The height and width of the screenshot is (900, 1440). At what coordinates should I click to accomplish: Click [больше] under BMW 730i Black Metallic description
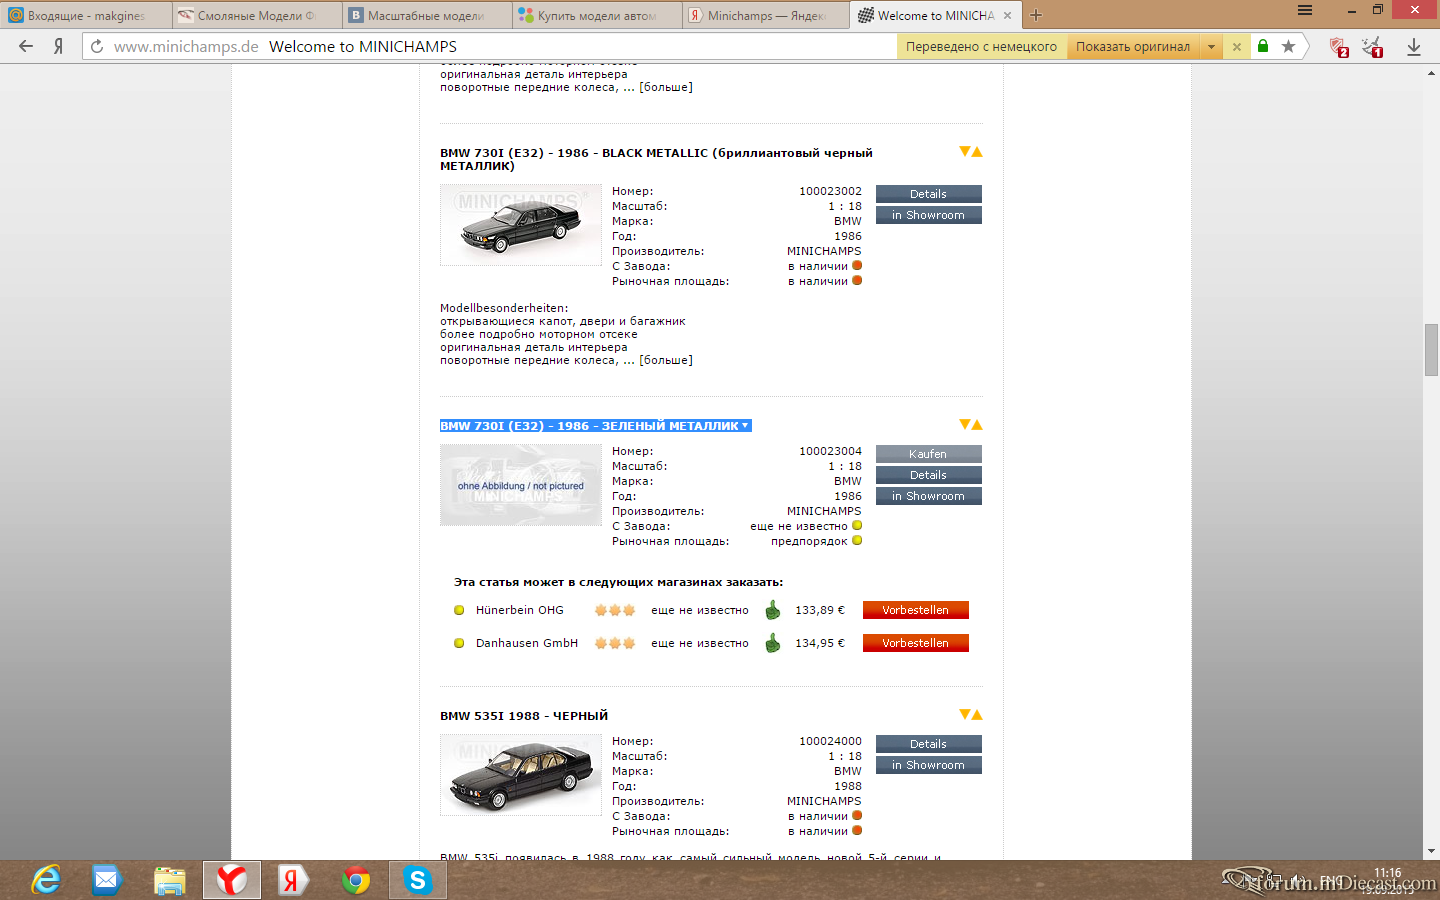[x=666, y=360]
